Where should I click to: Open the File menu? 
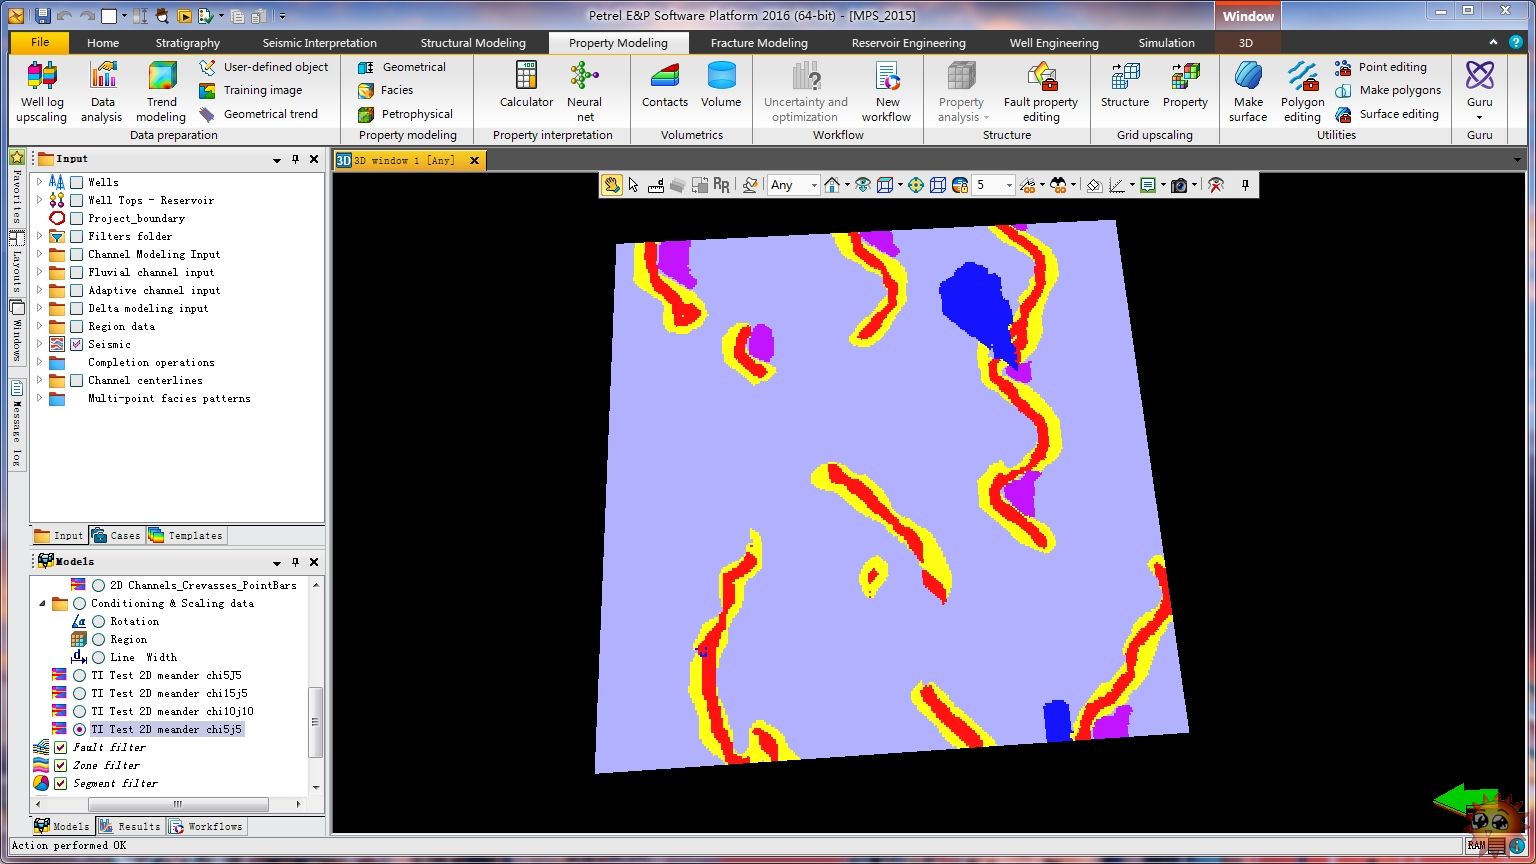[40, 43]
